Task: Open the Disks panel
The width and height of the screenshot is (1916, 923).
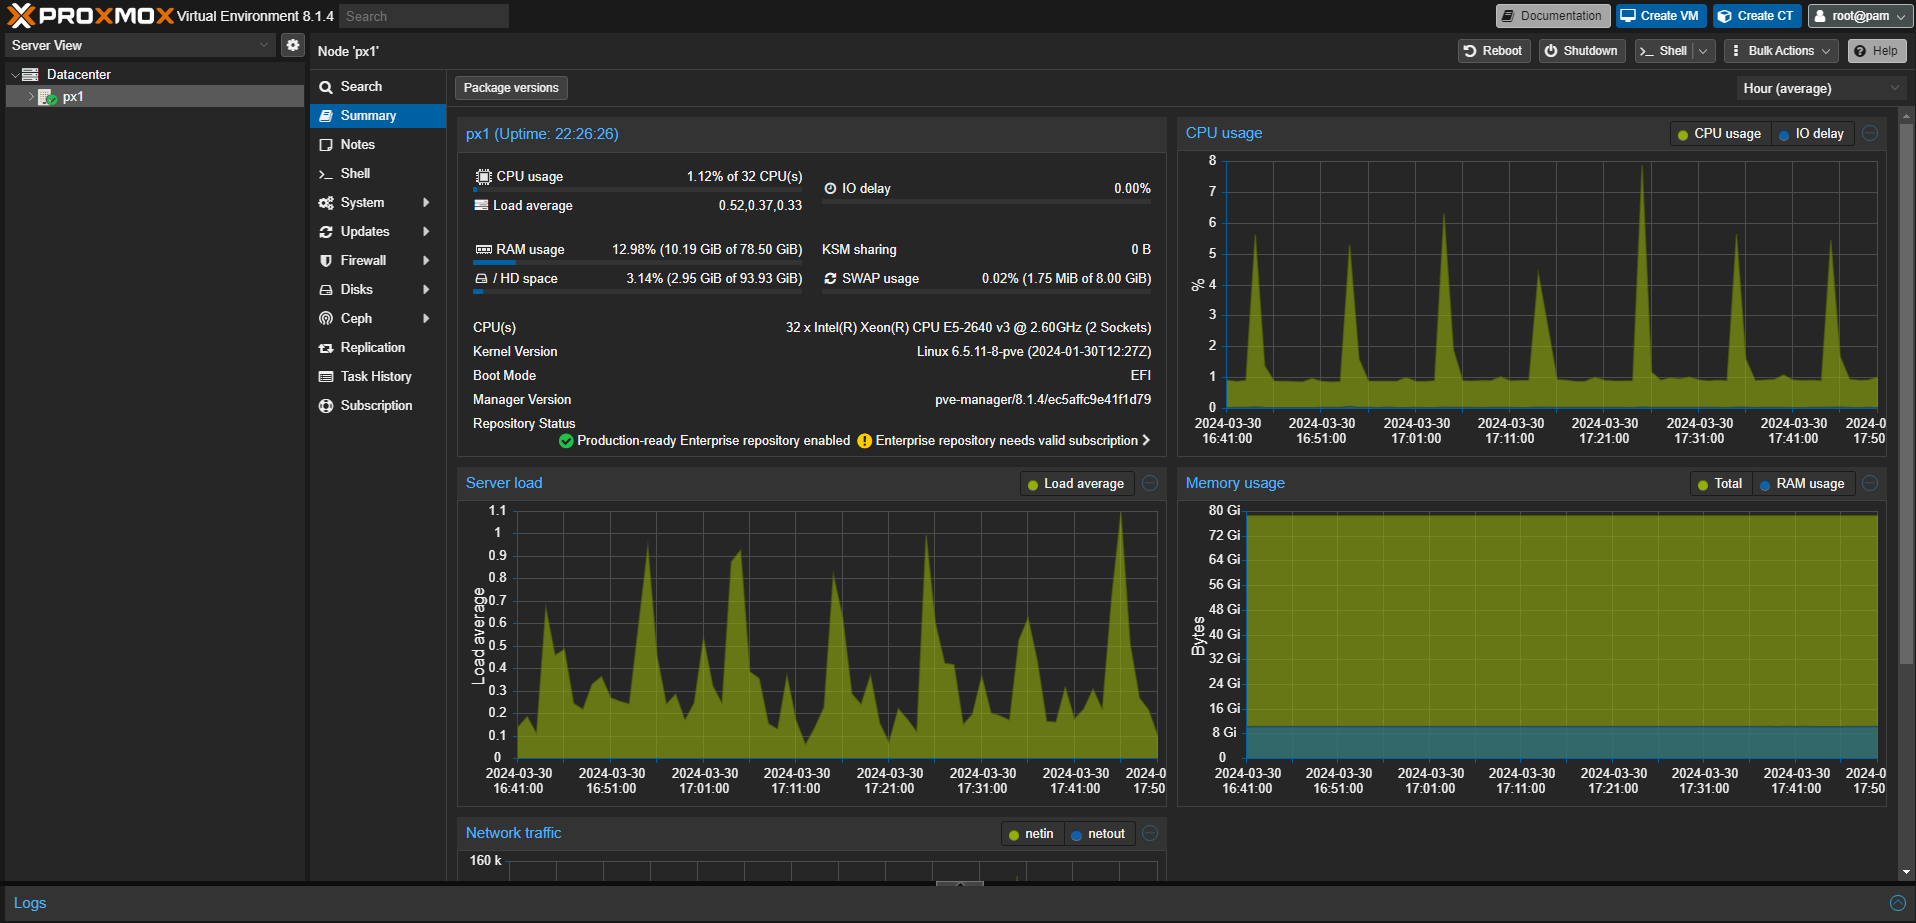Action: [x=356, y=289]
